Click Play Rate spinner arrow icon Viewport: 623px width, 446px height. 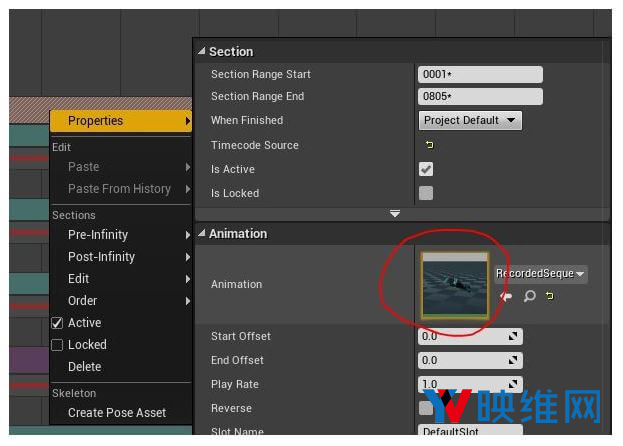(513, 384)
